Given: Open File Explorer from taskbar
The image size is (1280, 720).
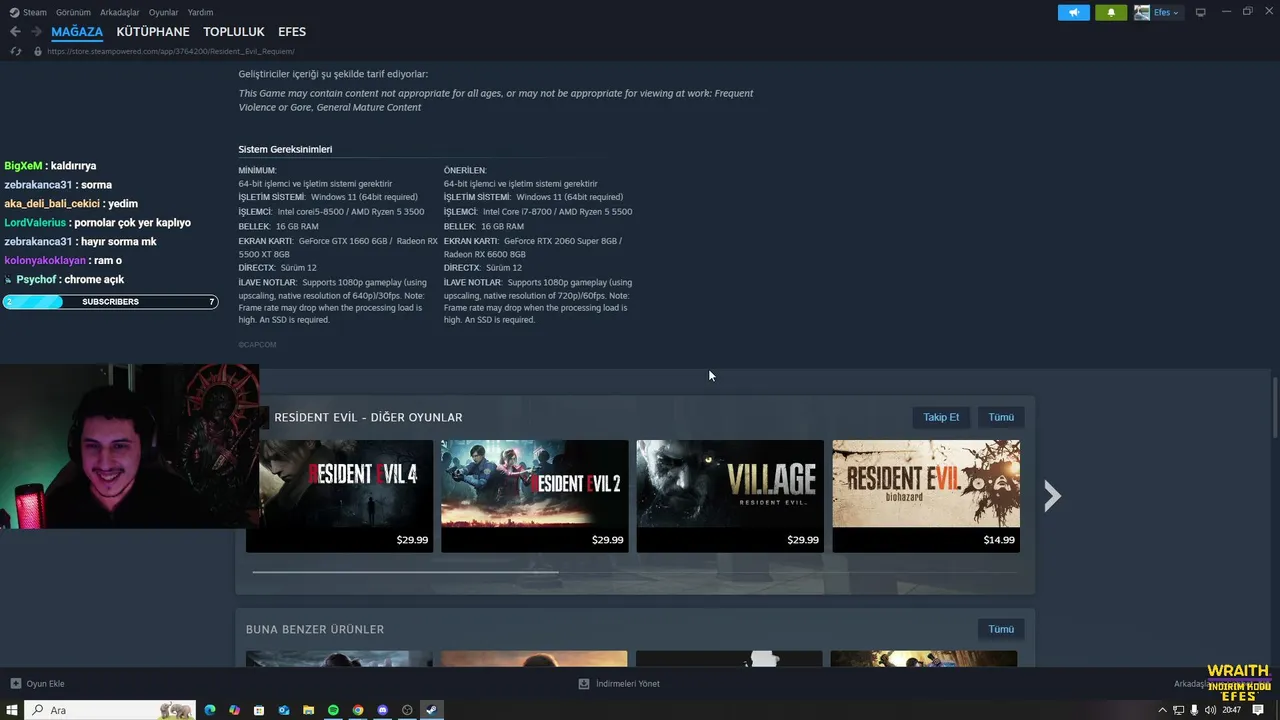Looking at the screenshot, I should click(x=309, y=710).
